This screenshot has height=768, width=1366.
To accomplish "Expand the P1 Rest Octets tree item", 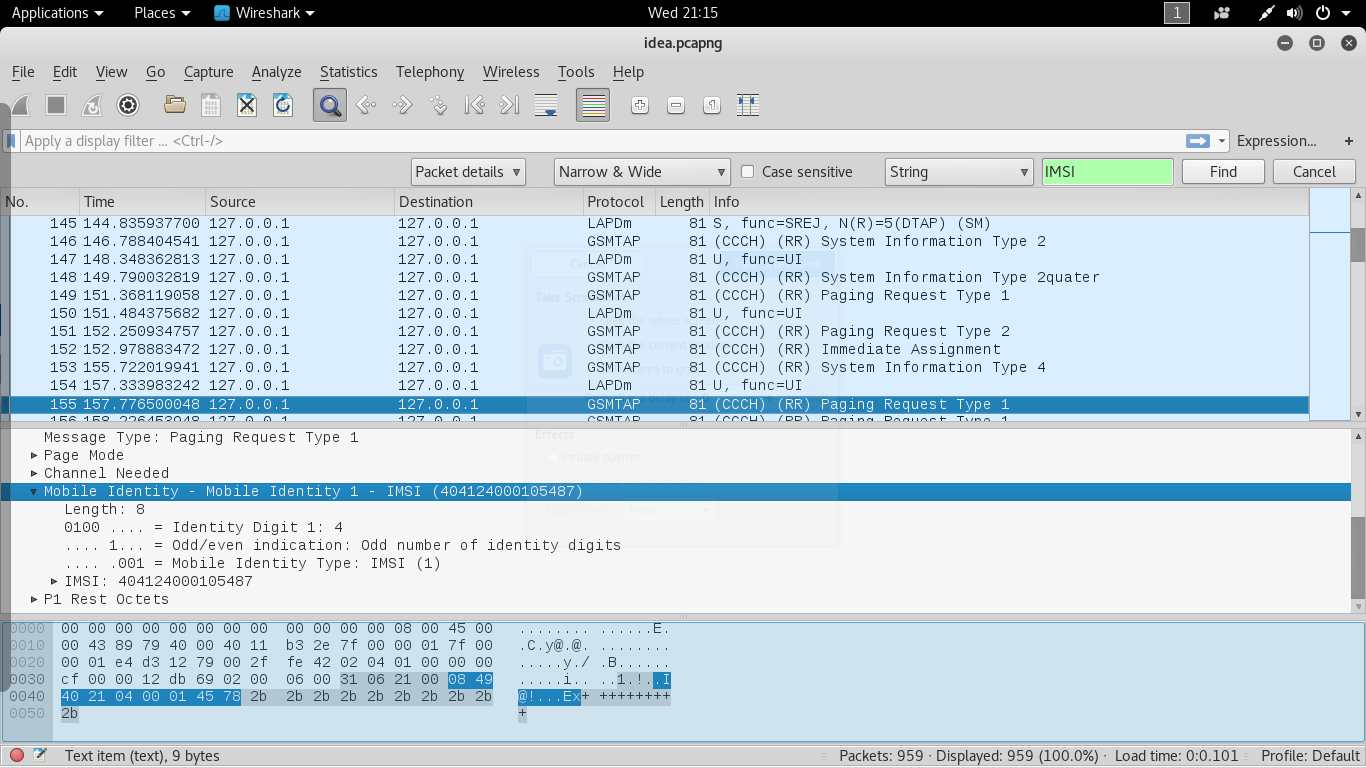I will click(x=34, y=599).
